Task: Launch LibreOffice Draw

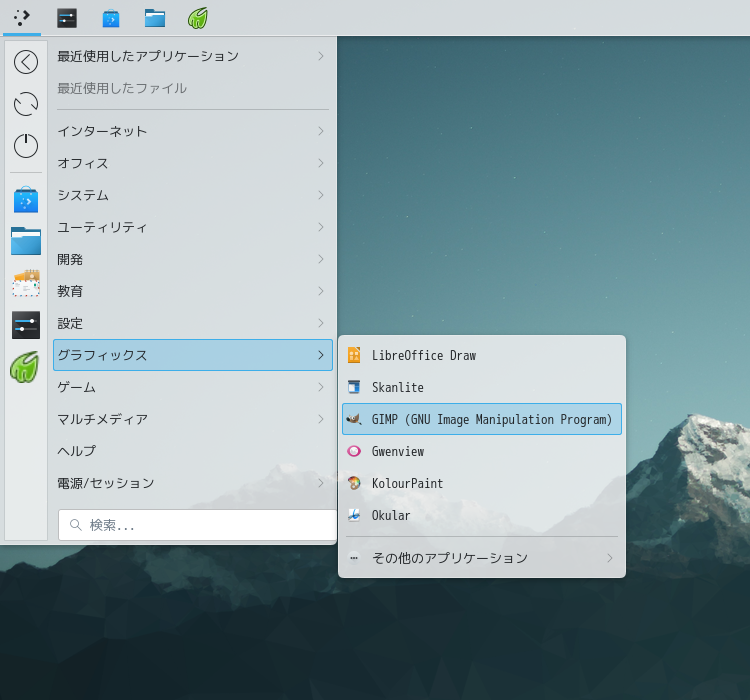Action: pyautogui.click(x=482, y=355)
